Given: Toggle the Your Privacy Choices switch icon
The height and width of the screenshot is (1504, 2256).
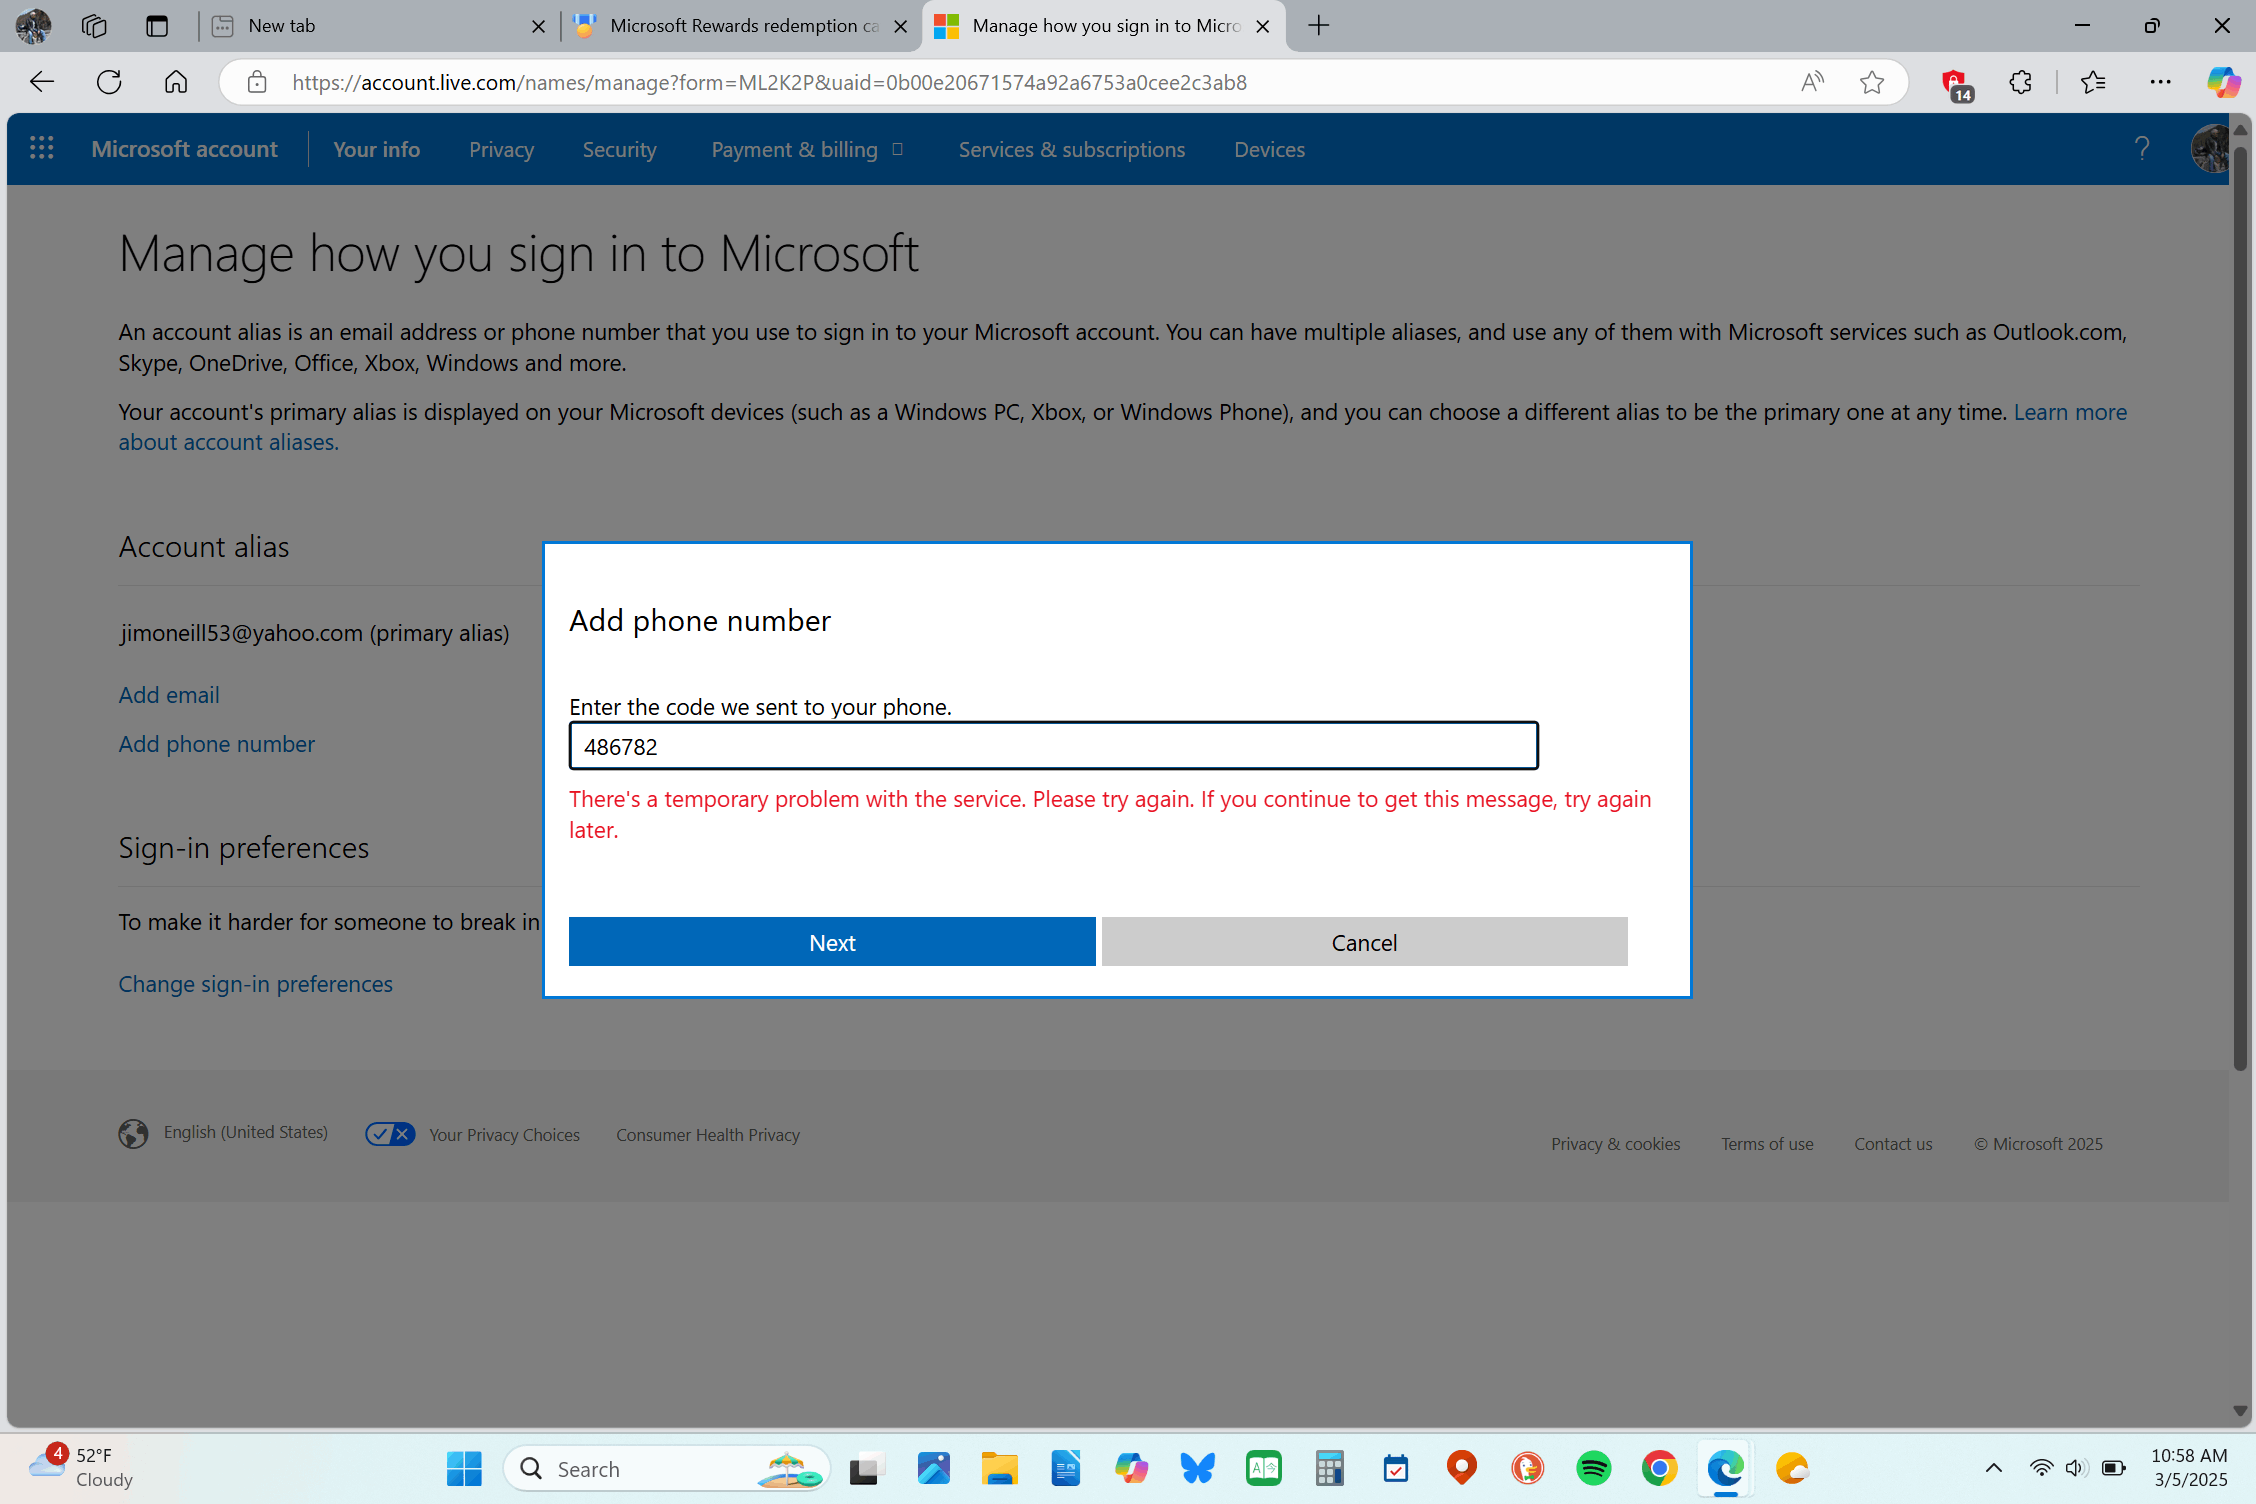Looking at the screenshot, I should click(389, 1134).
